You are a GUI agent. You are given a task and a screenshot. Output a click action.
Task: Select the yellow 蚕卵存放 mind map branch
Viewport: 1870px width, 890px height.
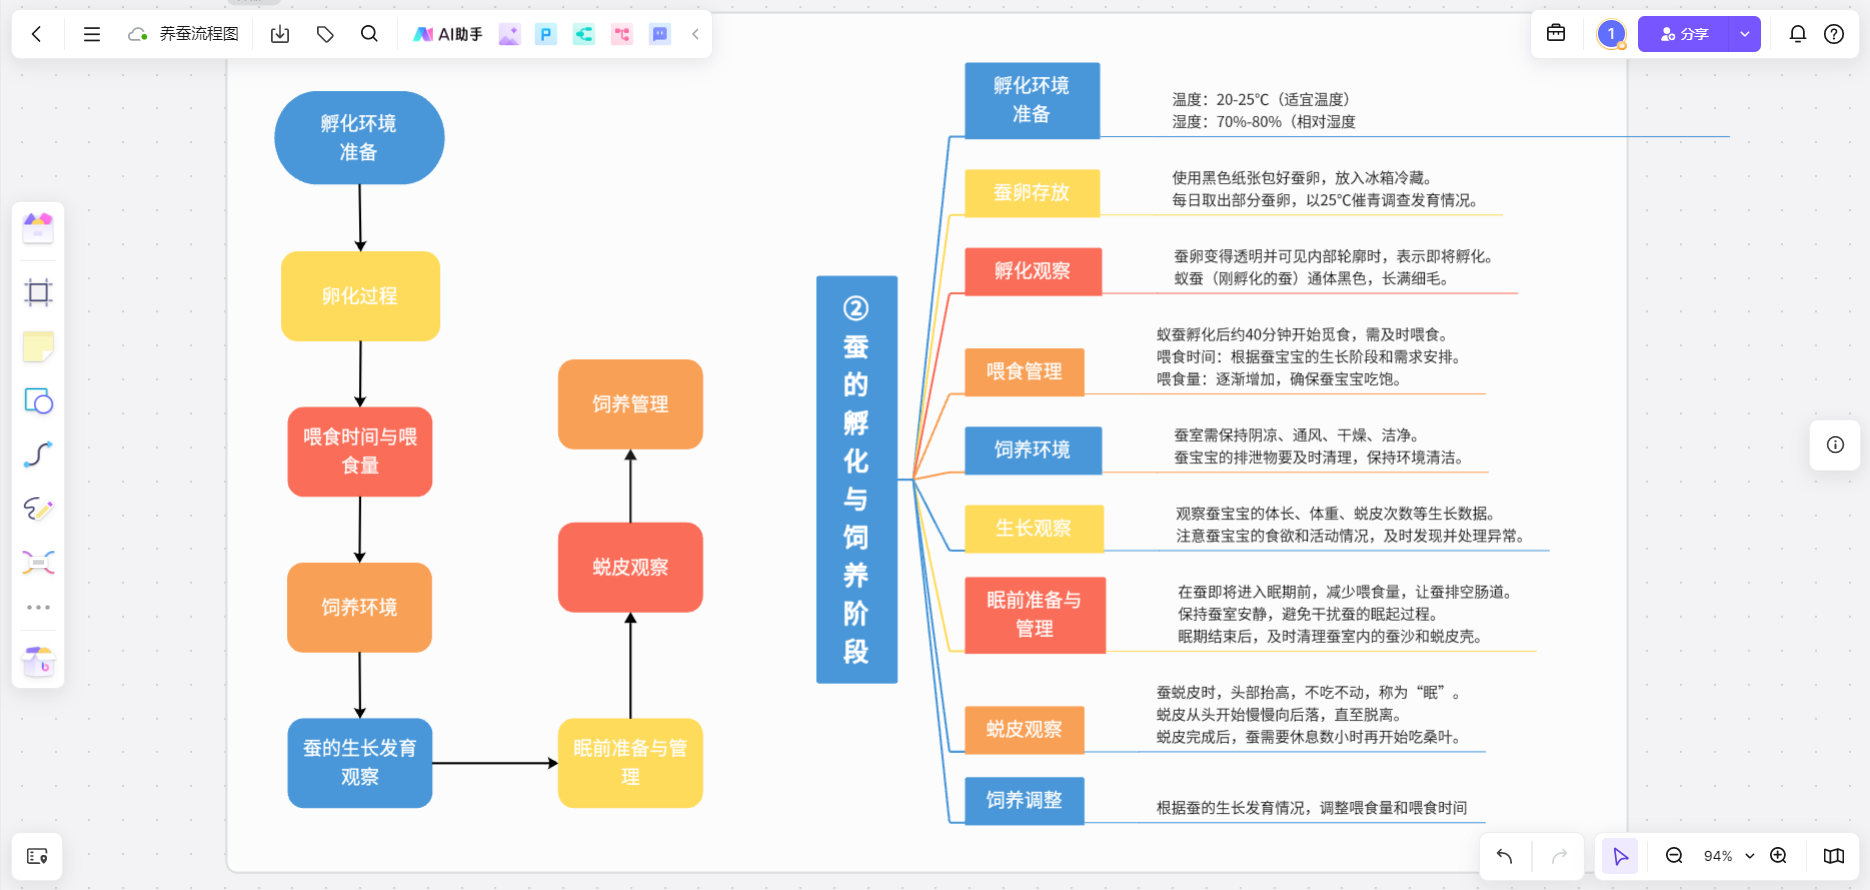1032,193
